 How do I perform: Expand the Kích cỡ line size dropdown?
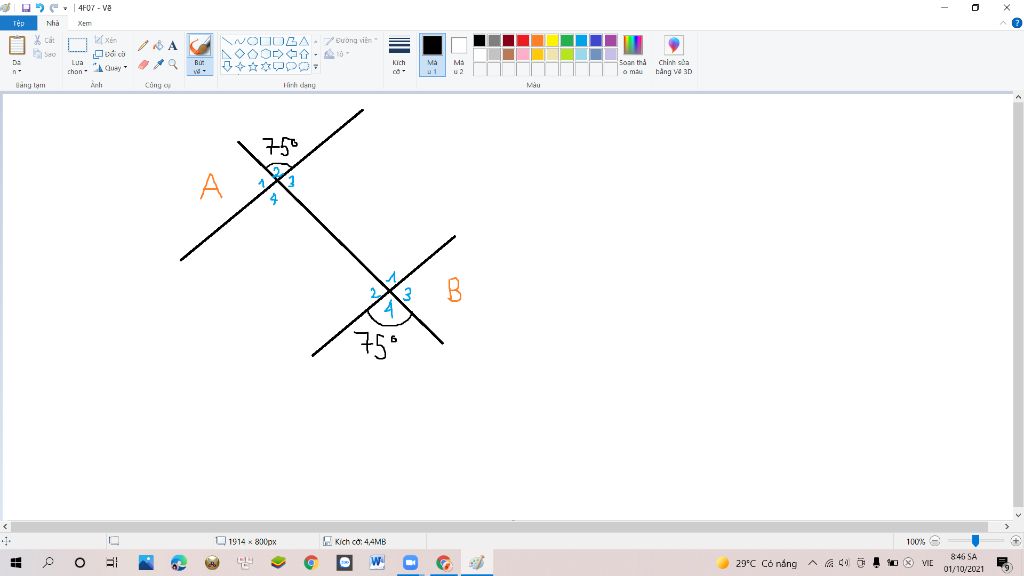point(399,55)
